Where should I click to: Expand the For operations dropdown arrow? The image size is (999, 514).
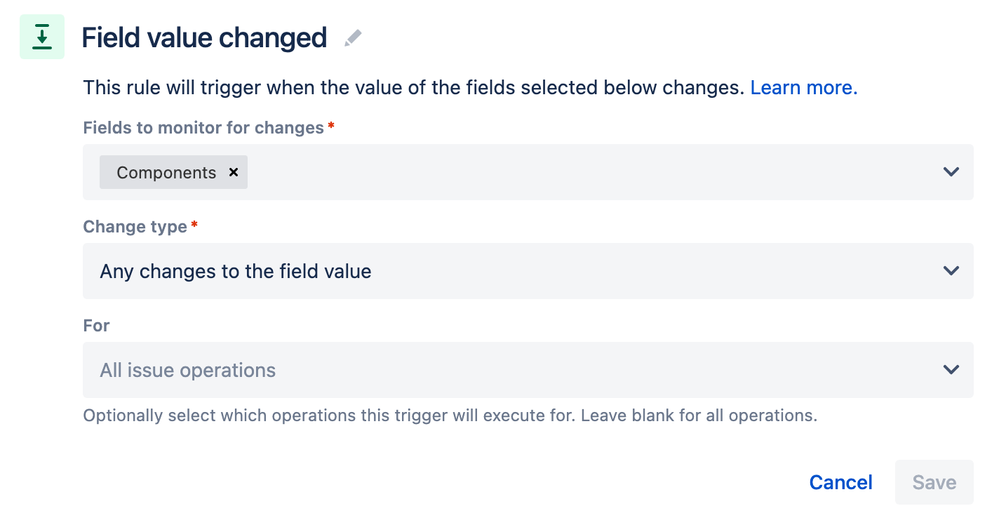coord(951,370)
